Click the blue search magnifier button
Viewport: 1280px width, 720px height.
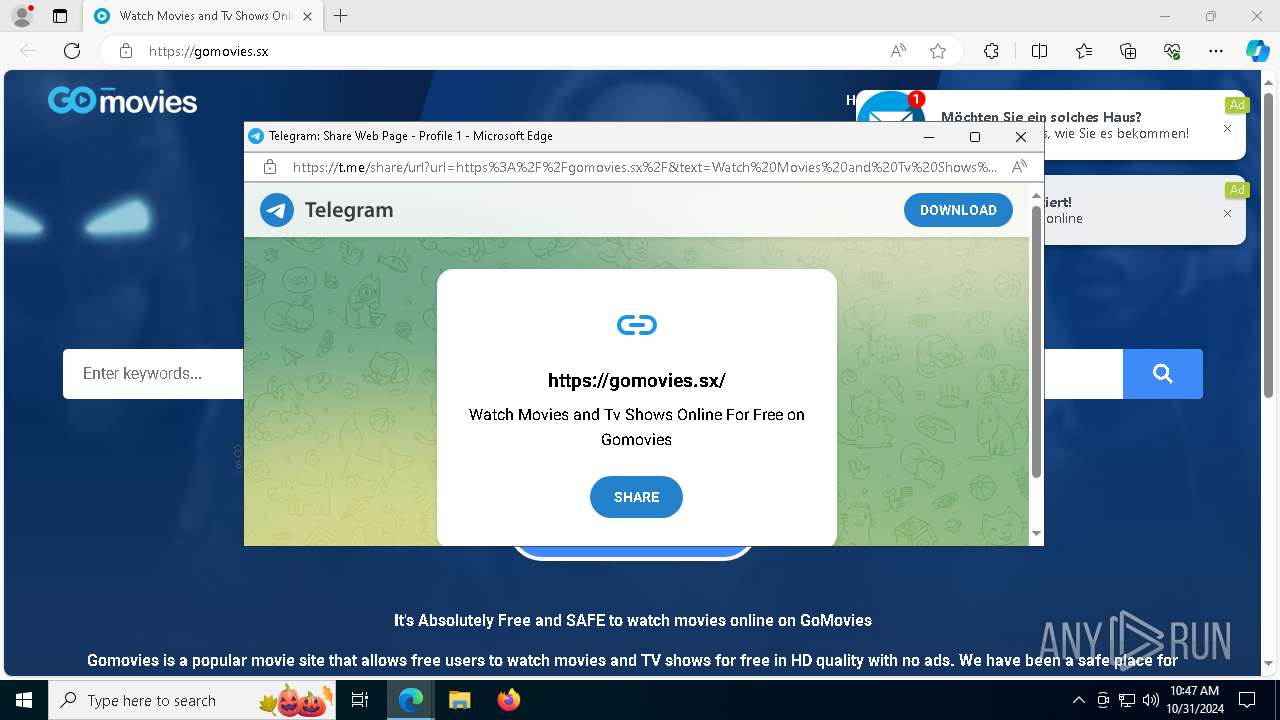coord(1162,374)
